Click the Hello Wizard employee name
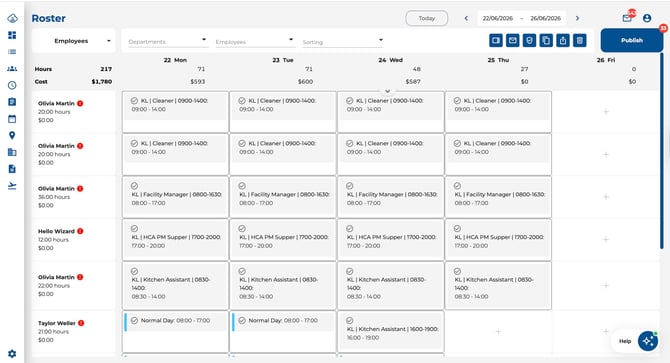This screenshot has height=363, width=670. point(56,231)
